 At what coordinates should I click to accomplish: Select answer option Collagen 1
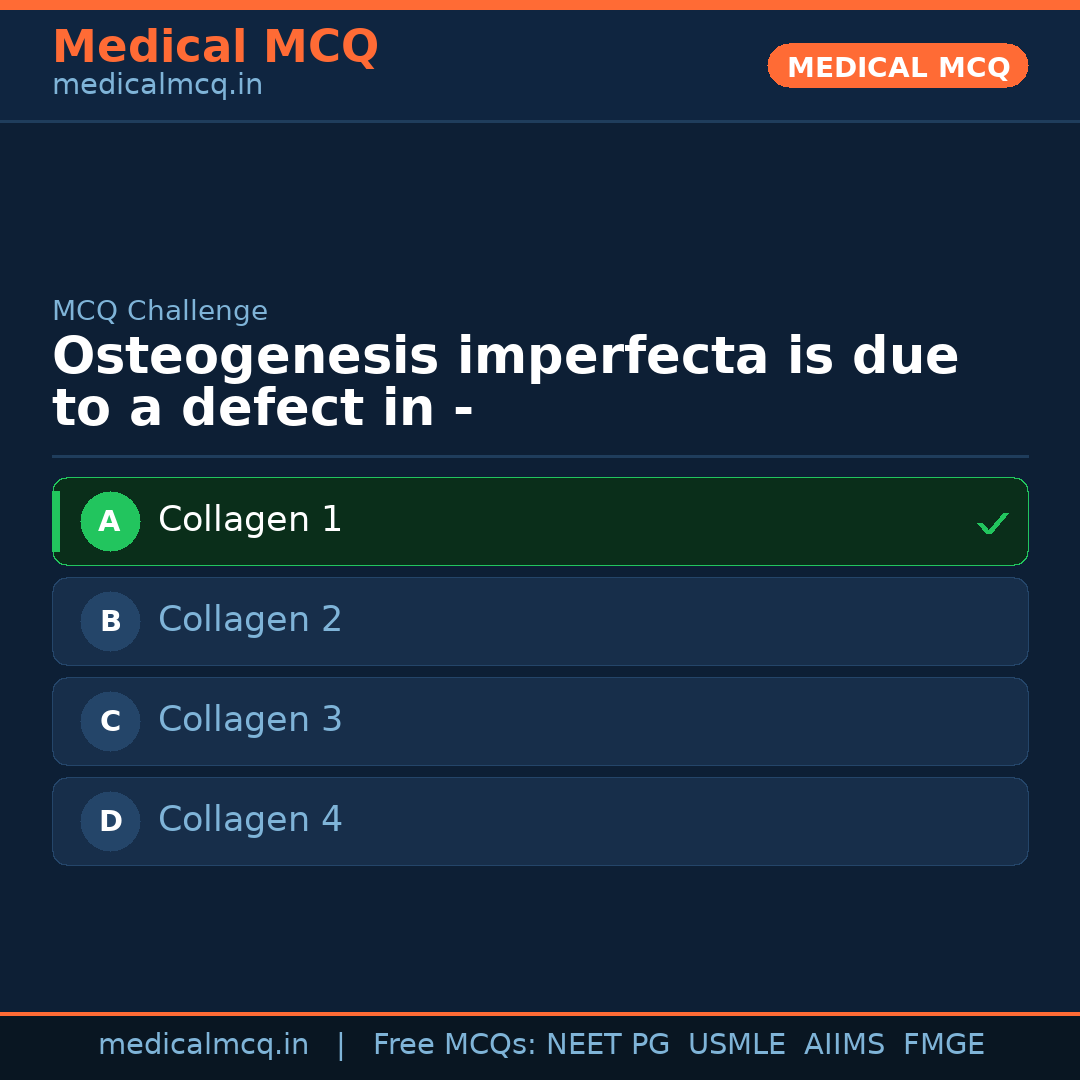tap(540, 521)
